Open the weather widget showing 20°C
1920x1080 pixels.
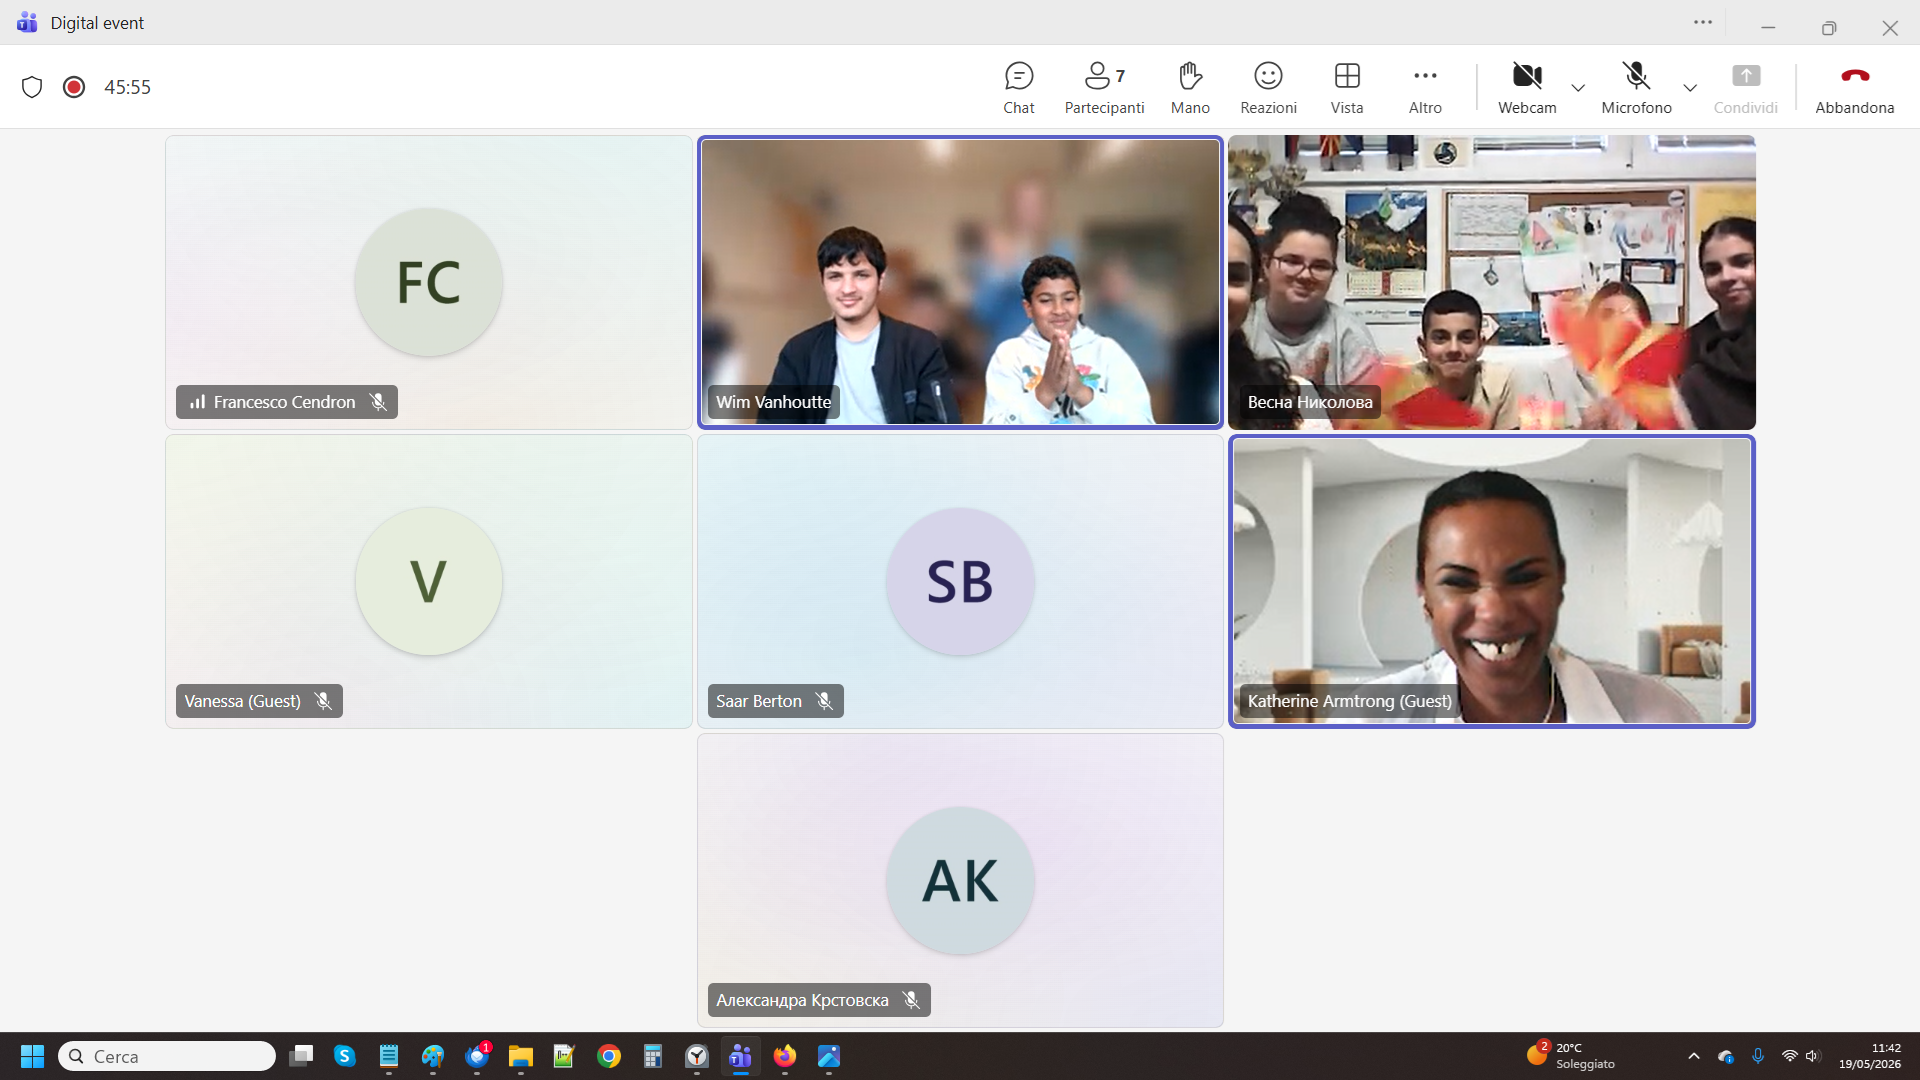tap(1570, 1056)
